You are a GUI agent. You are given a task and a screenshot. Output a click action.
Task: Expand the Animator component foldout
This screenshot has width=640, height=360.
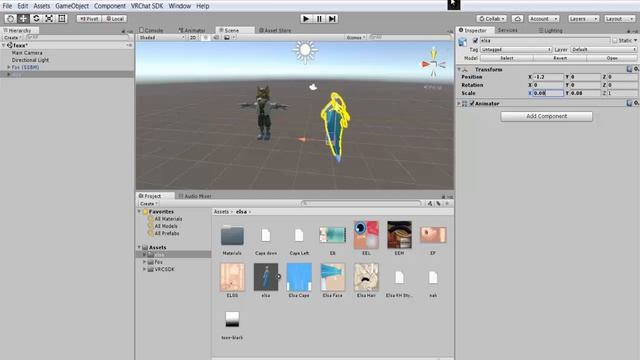459,103
